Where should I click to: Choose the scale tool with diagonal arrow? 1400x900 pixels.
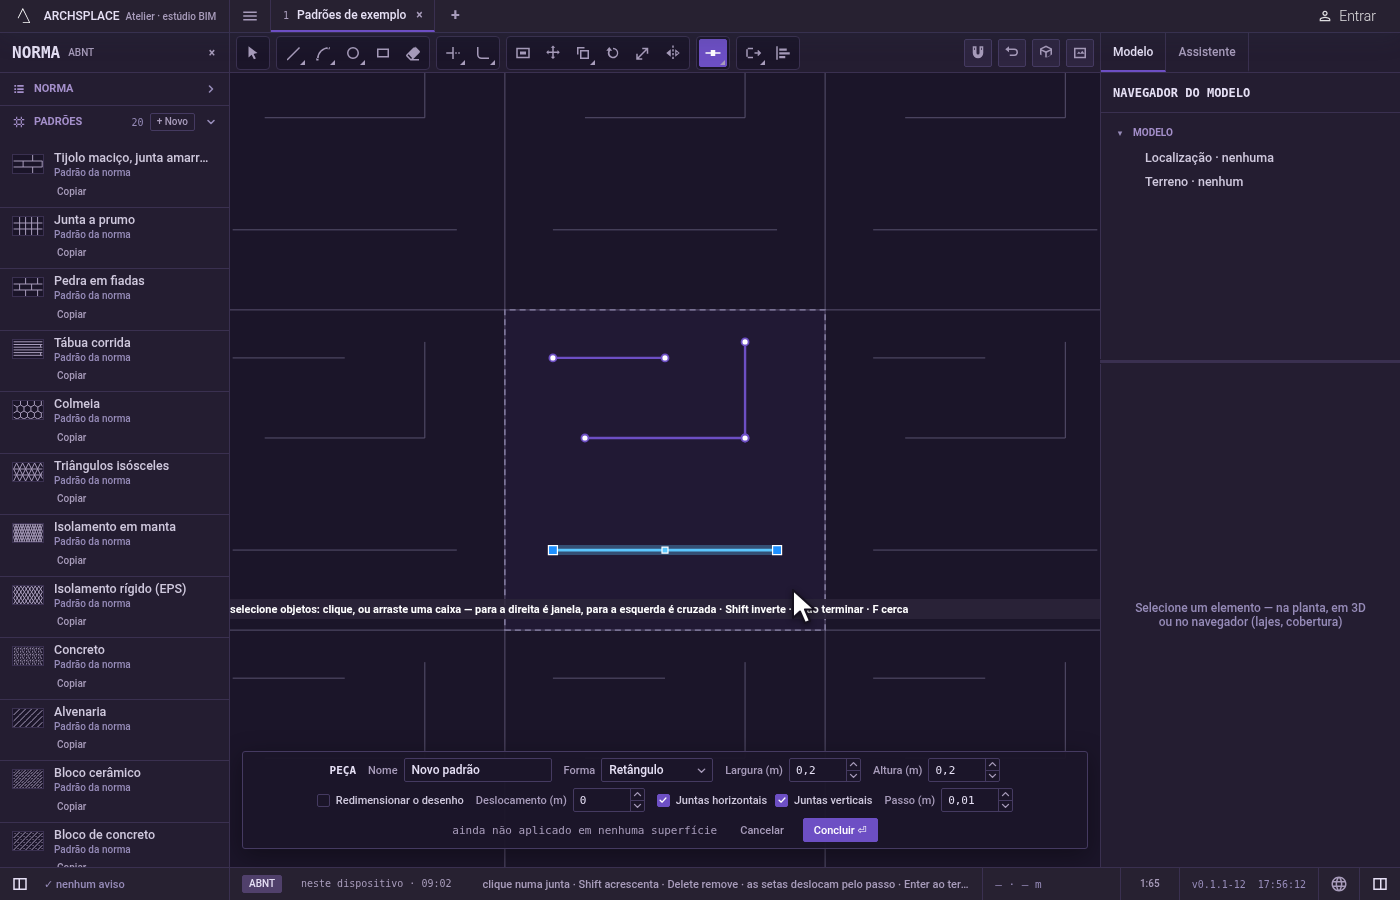(643, 53)
